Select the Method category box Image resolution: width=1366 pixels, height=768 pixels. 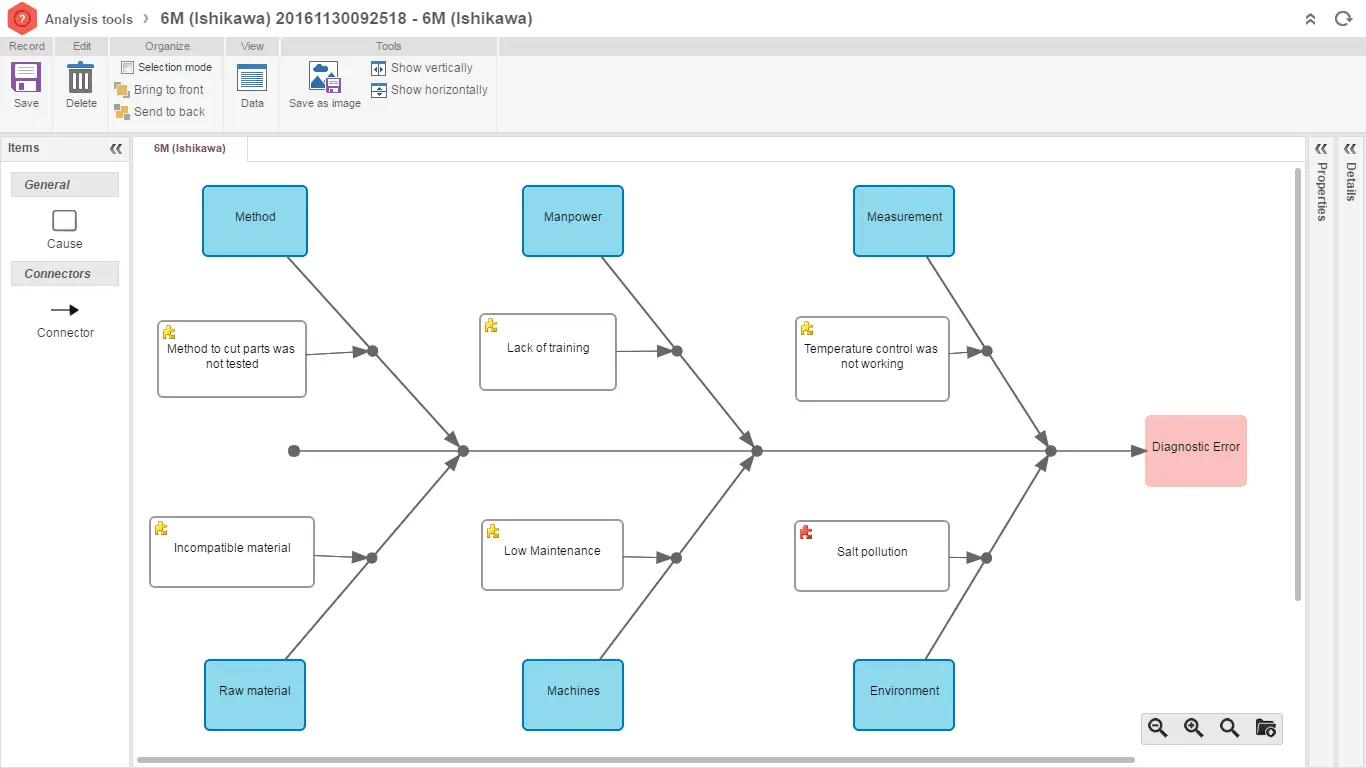(x=255, y=221)
